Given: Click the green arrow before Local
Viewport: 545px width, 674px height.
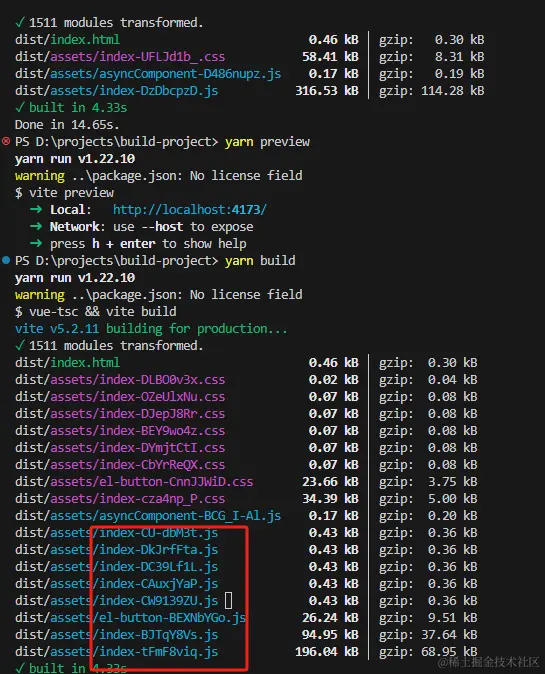Looking at the screenshot, I should 36,209.
